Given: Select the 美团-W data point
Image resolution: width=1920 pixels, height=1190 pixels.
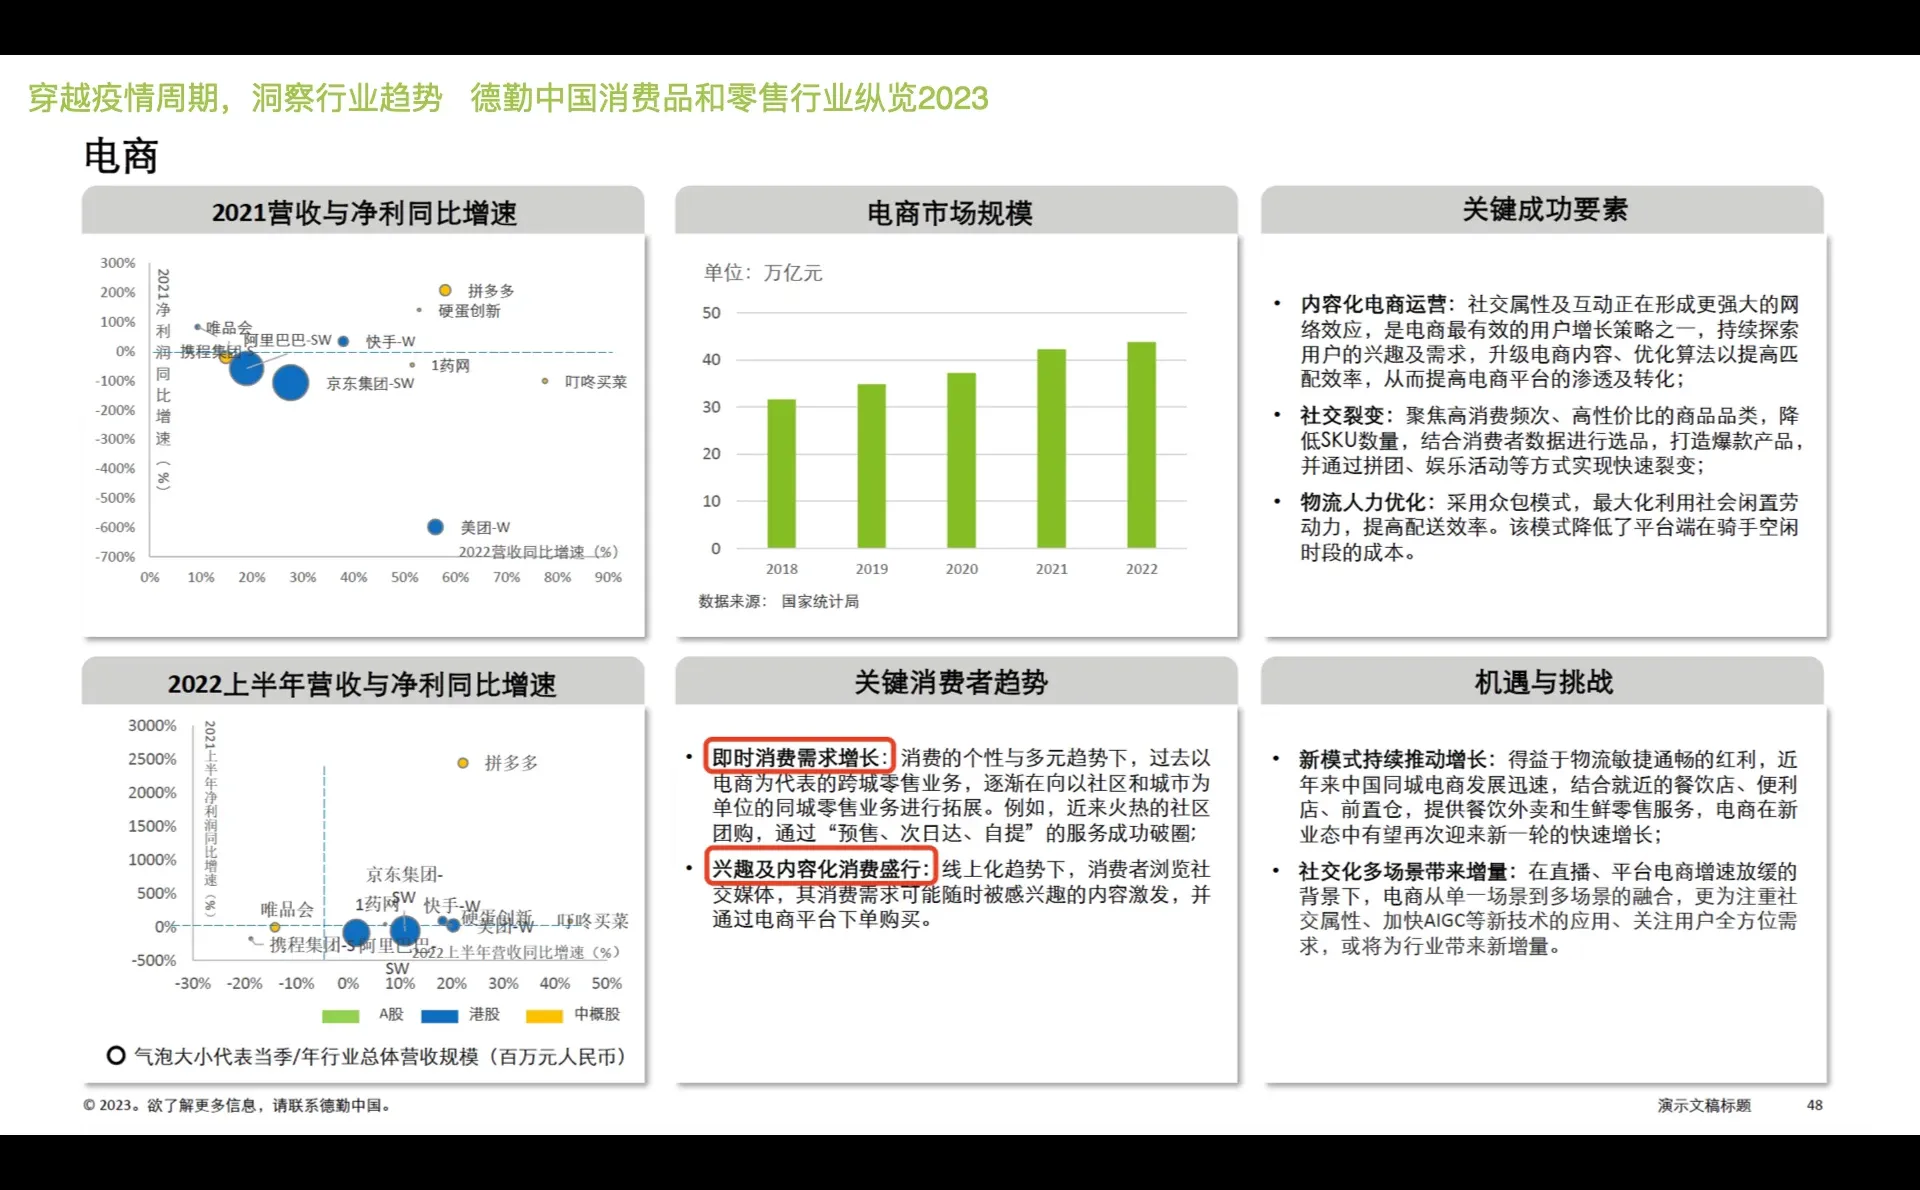Looking at the screenshot, I should [434, 526].
